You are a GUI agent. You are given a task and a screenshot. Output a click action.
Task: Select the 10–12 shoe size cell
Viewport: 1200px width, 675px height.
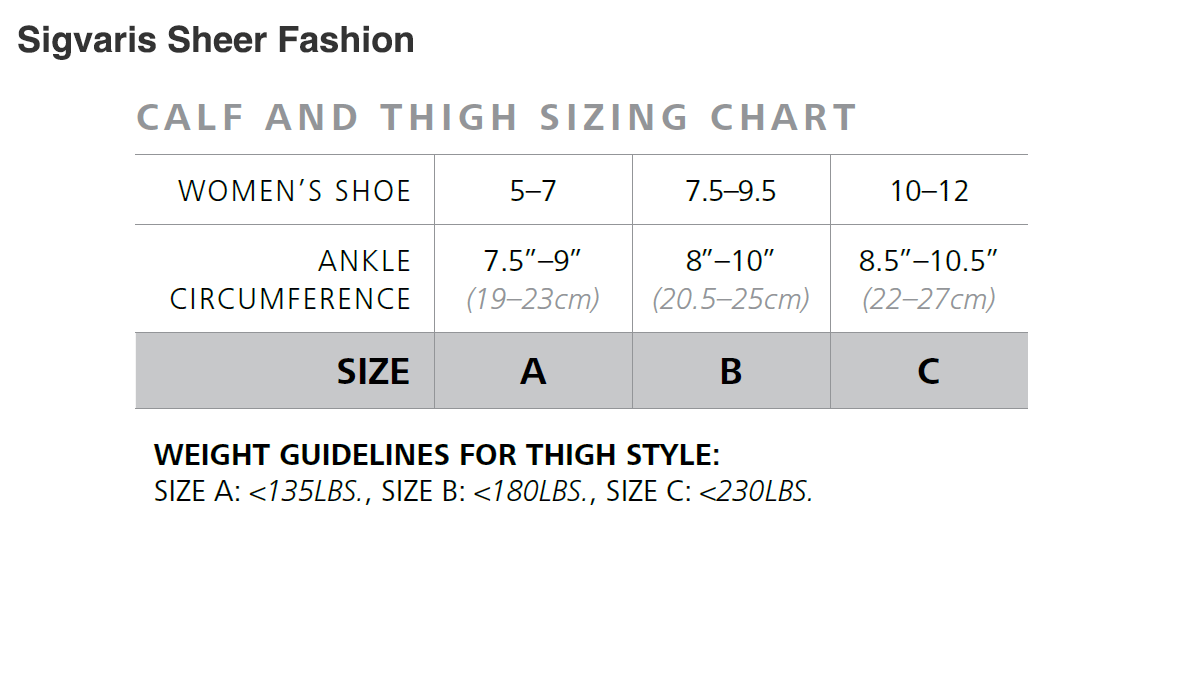coord(929,191)
